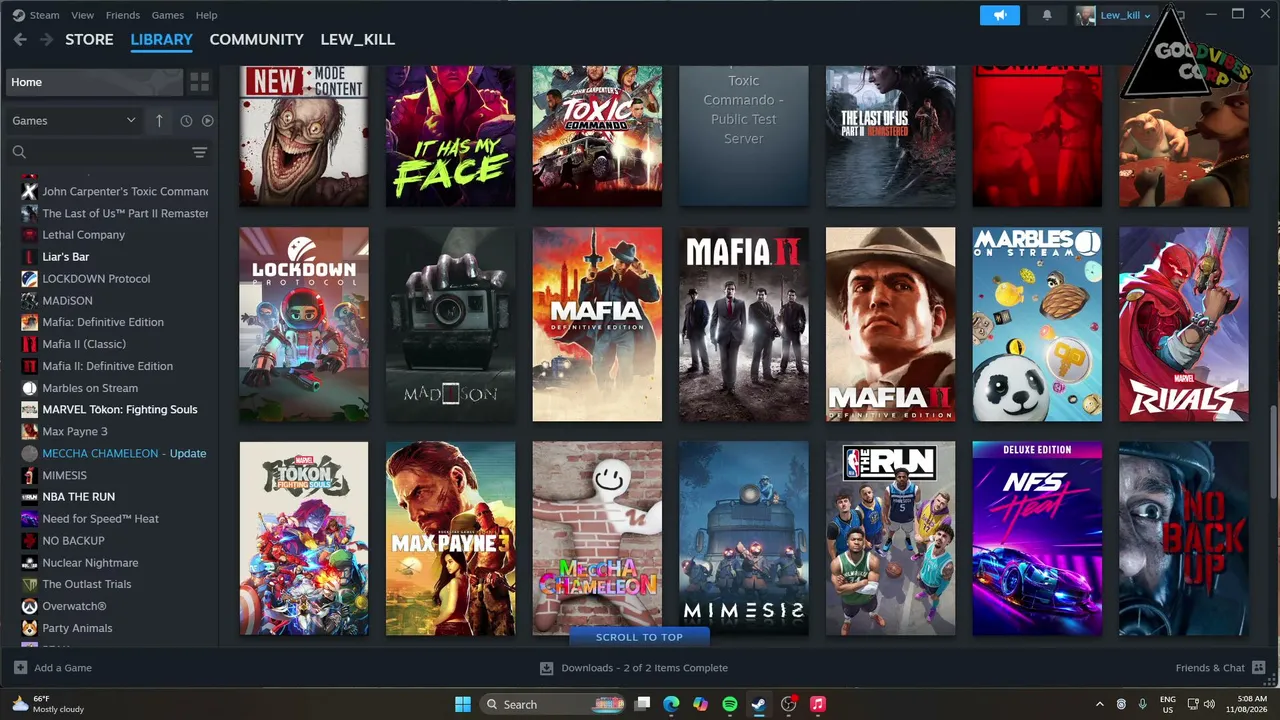Click the Lew_kill profile avatar
The width and height of the screenshot is (1280, 720).
click(x=1086, y=15)
